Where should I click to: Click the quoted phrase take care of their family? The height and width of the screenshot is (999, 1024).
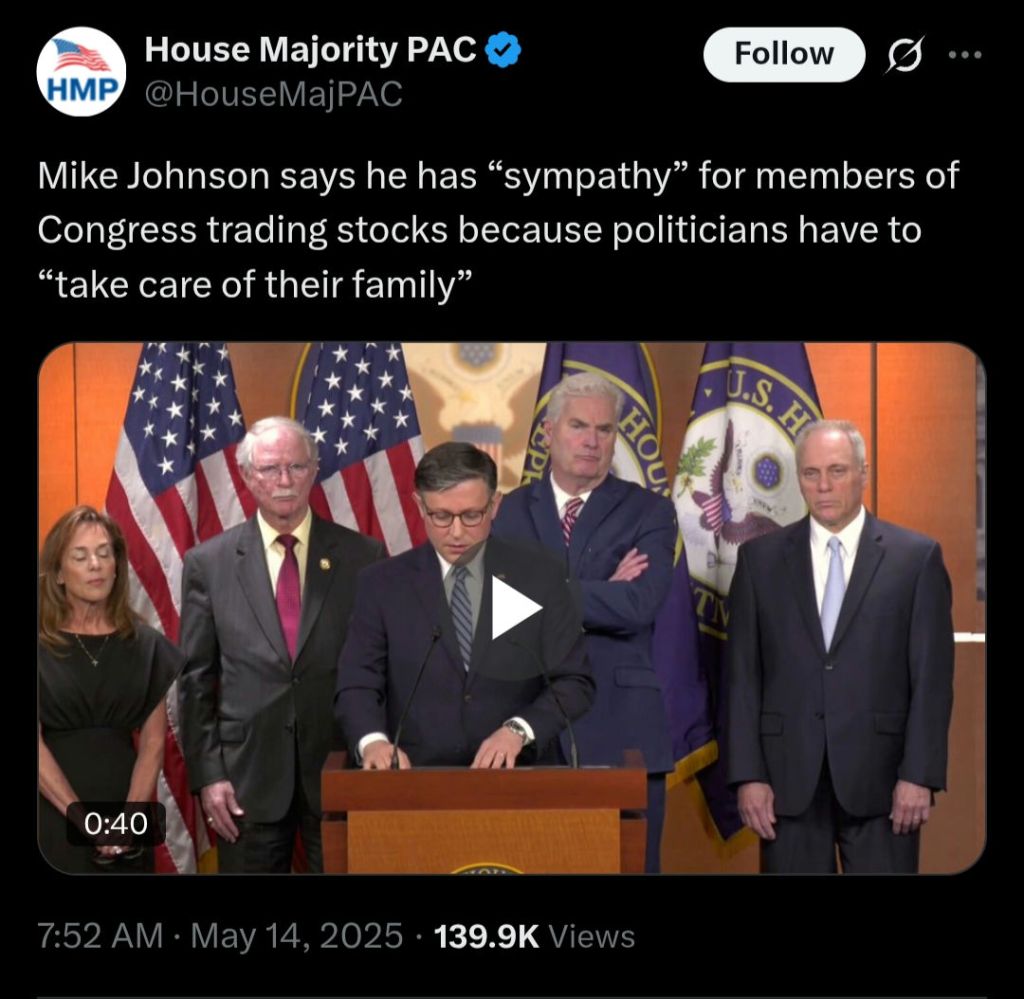click(254, 285)
